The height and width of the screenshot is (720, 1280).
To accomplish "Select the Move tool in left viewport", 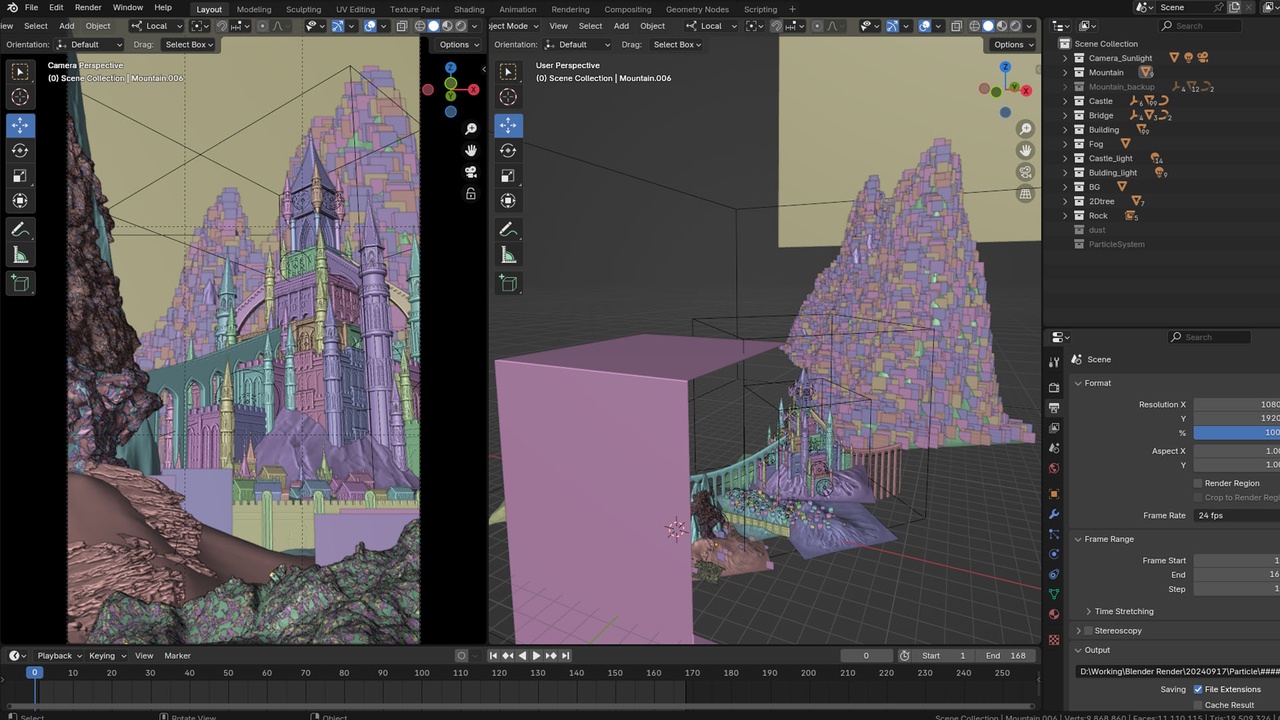I will 20,125.
